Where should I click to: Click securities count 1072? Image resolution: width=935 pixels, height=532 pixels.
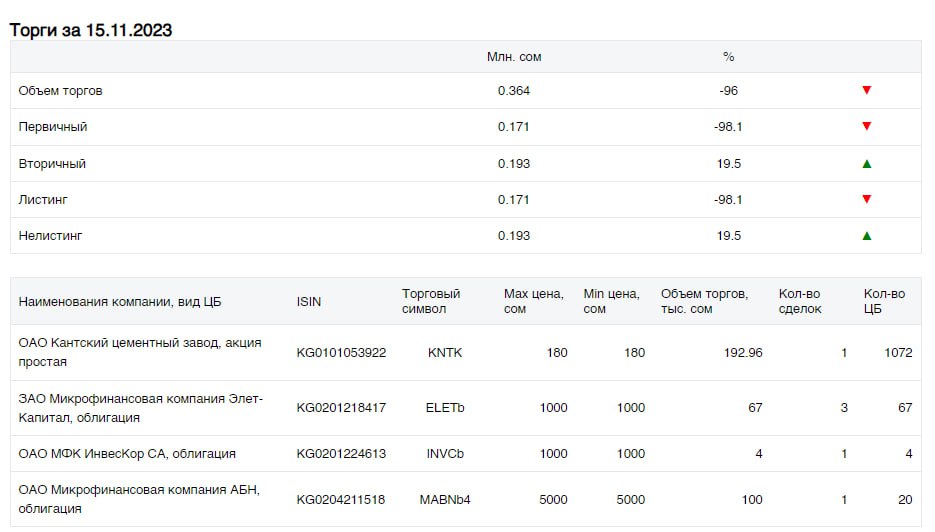point(898,352)
